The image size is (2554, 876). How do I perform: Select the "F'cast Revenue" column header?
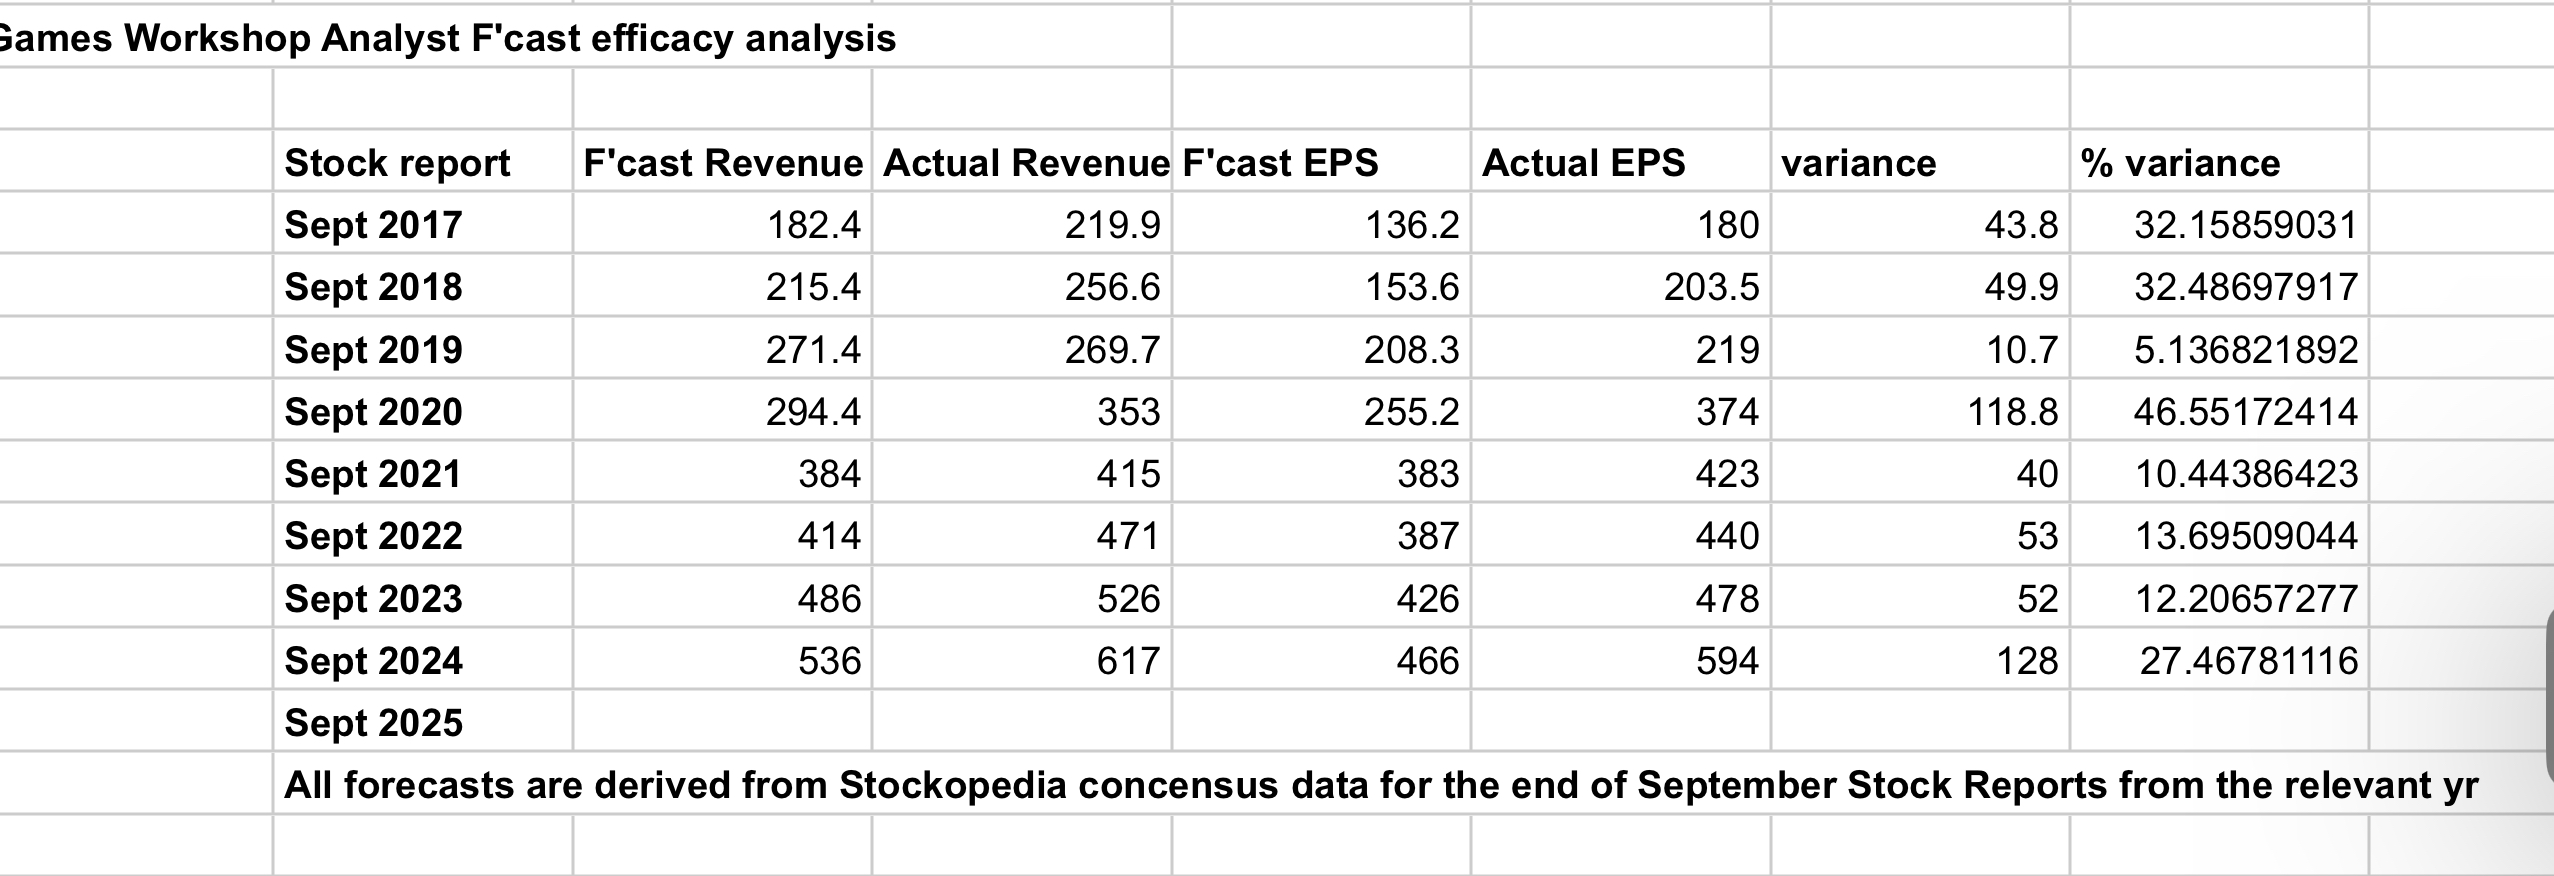[x=722, y=162]
